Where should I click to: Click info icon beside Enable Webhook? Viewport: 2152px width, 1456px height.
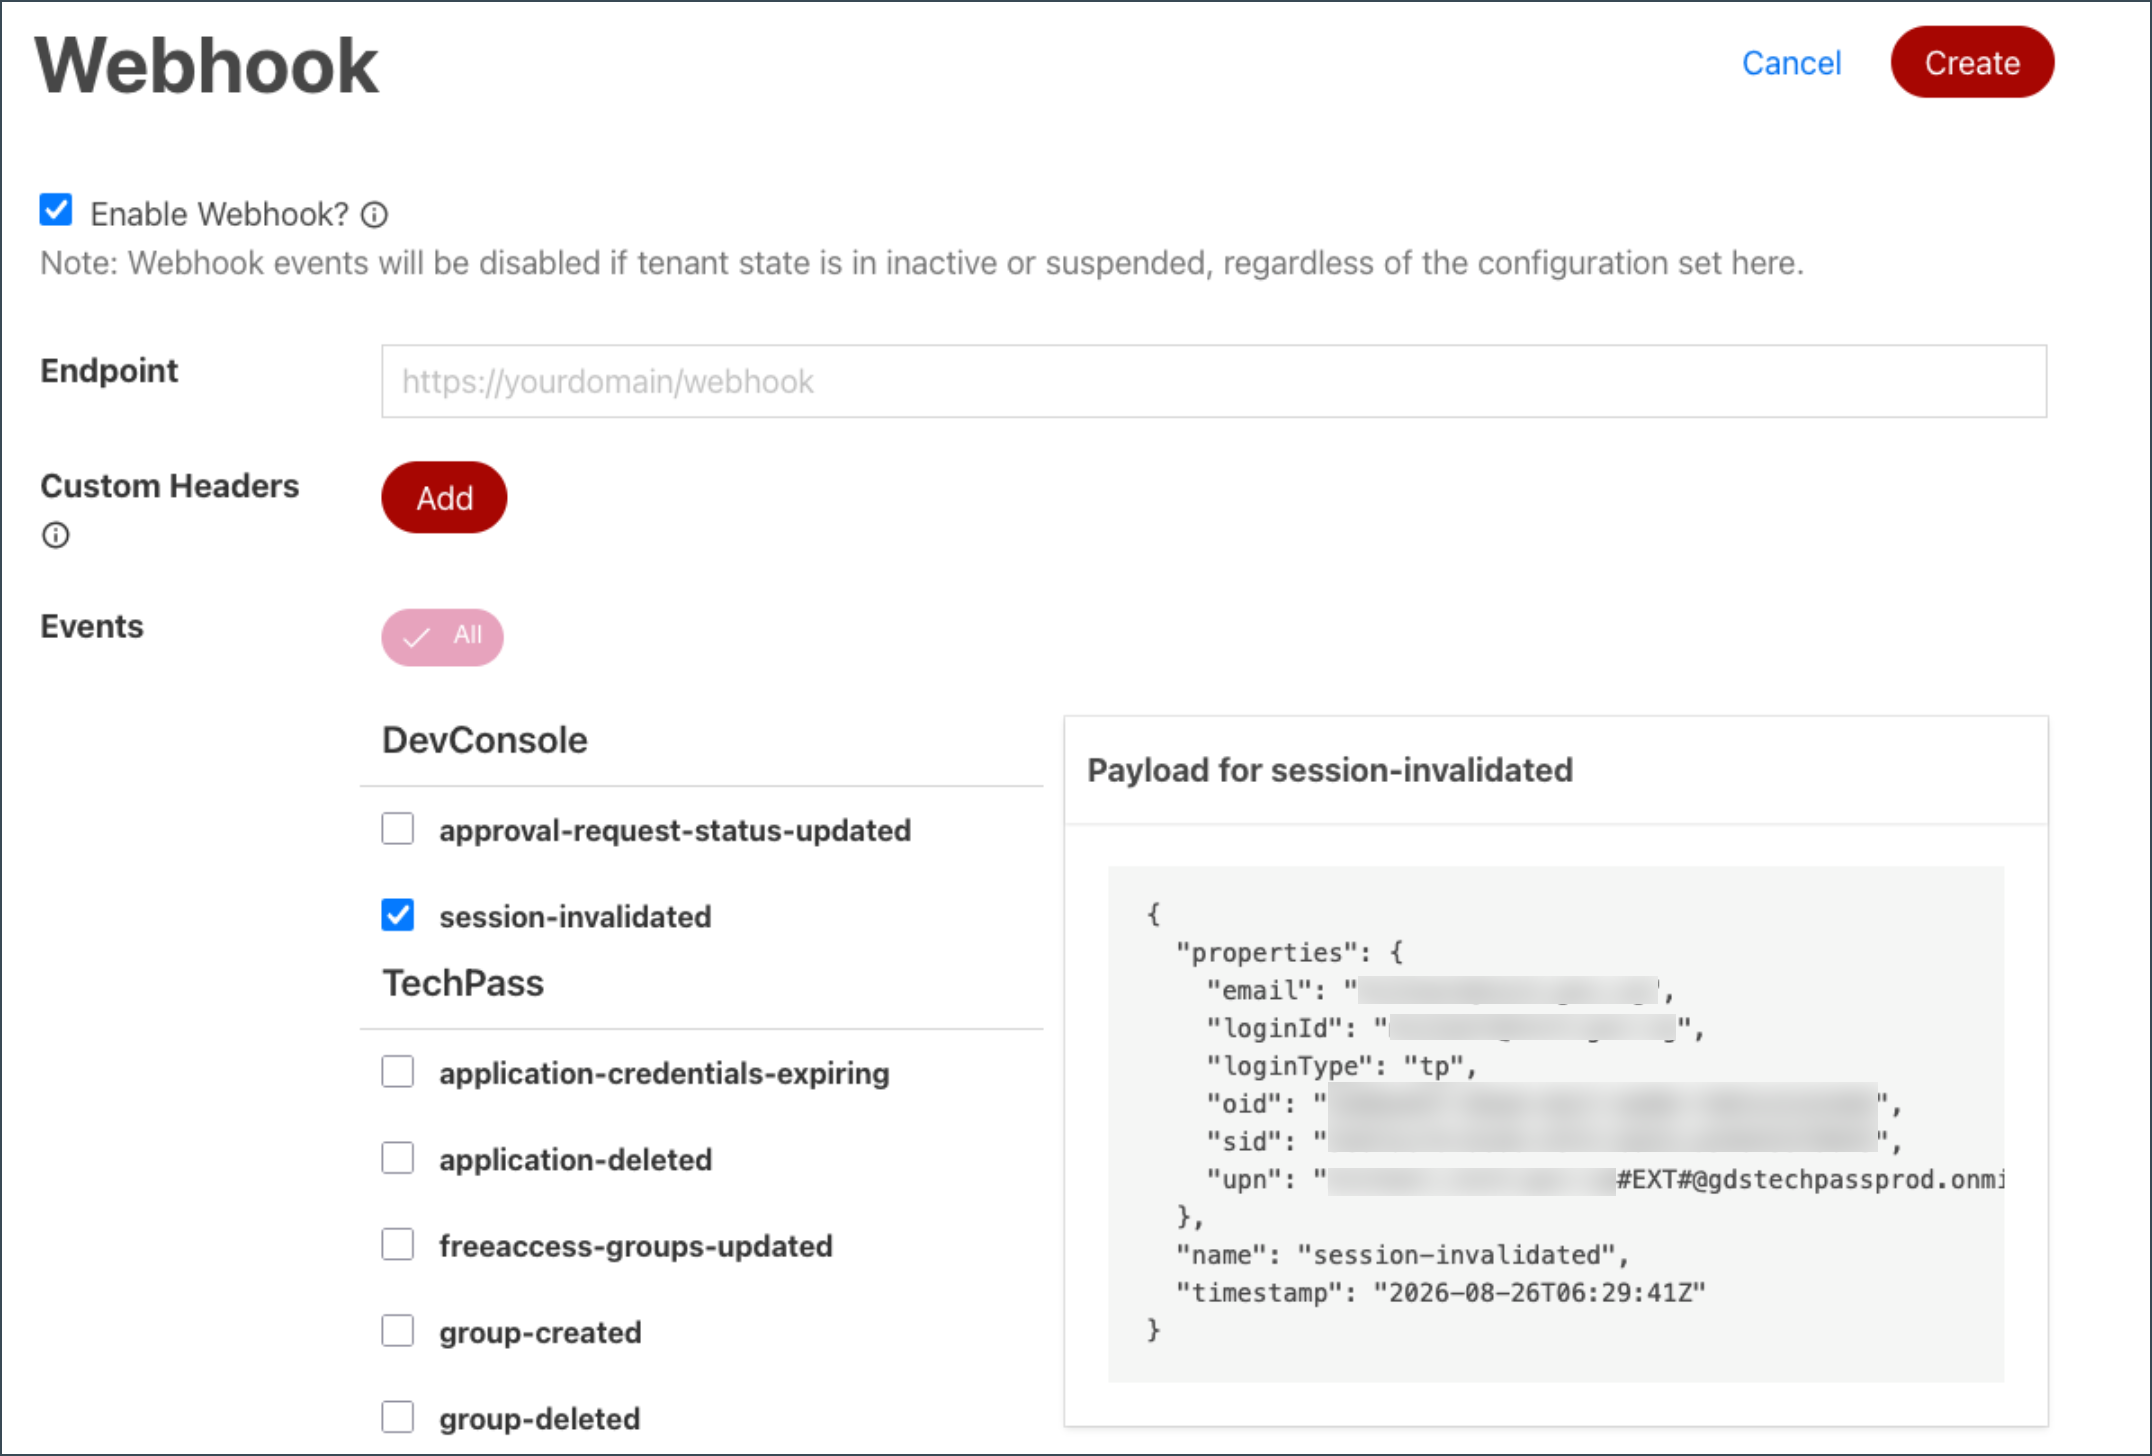pos(374,215)
